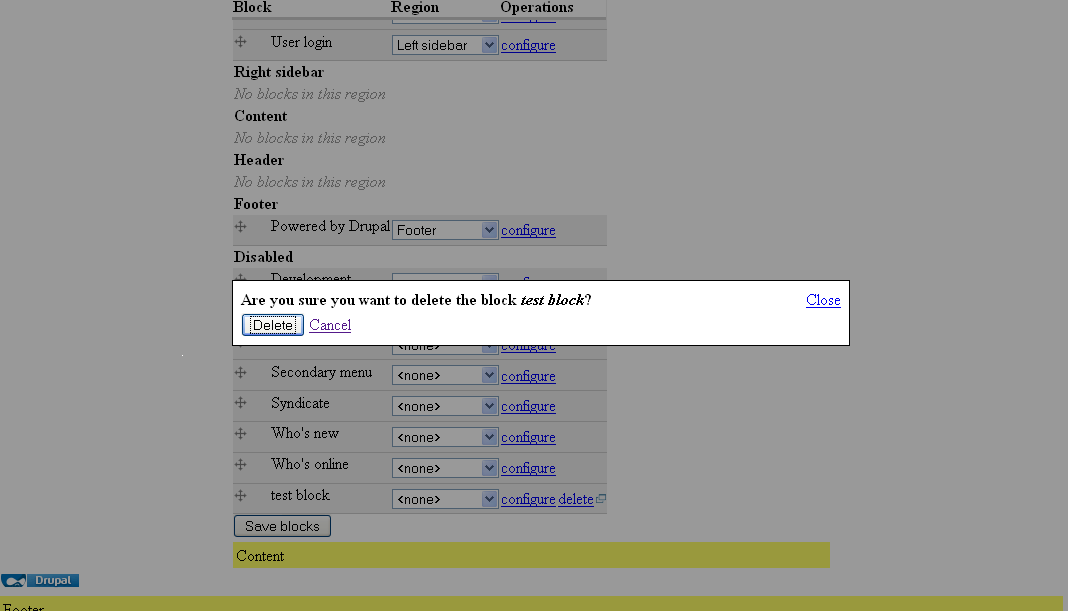Image resolution: width=1068 pixels, height=611 pixels.
Task: Open the Who's online region dropdown
Action: click(x=445, y=468)
